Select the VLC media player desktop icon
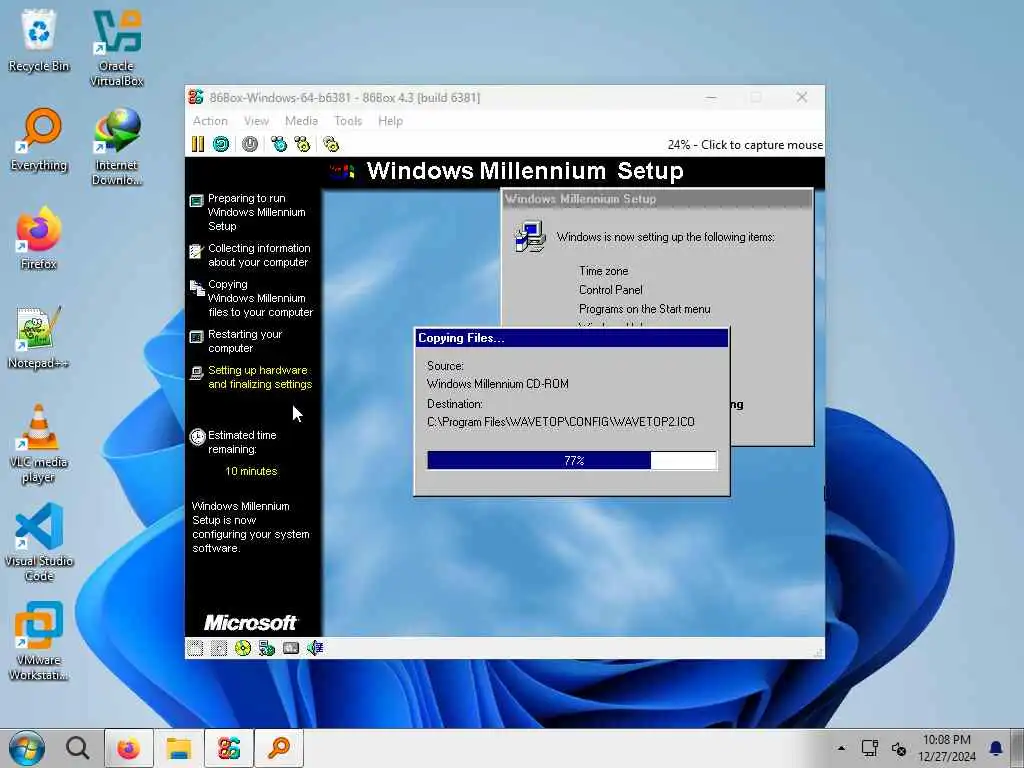 (39, 444)
